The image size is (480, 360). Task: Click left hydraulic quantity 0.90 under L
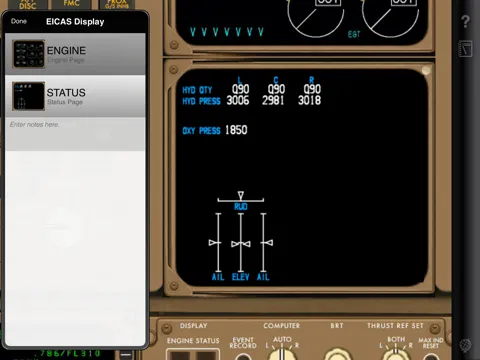[240, 89]
